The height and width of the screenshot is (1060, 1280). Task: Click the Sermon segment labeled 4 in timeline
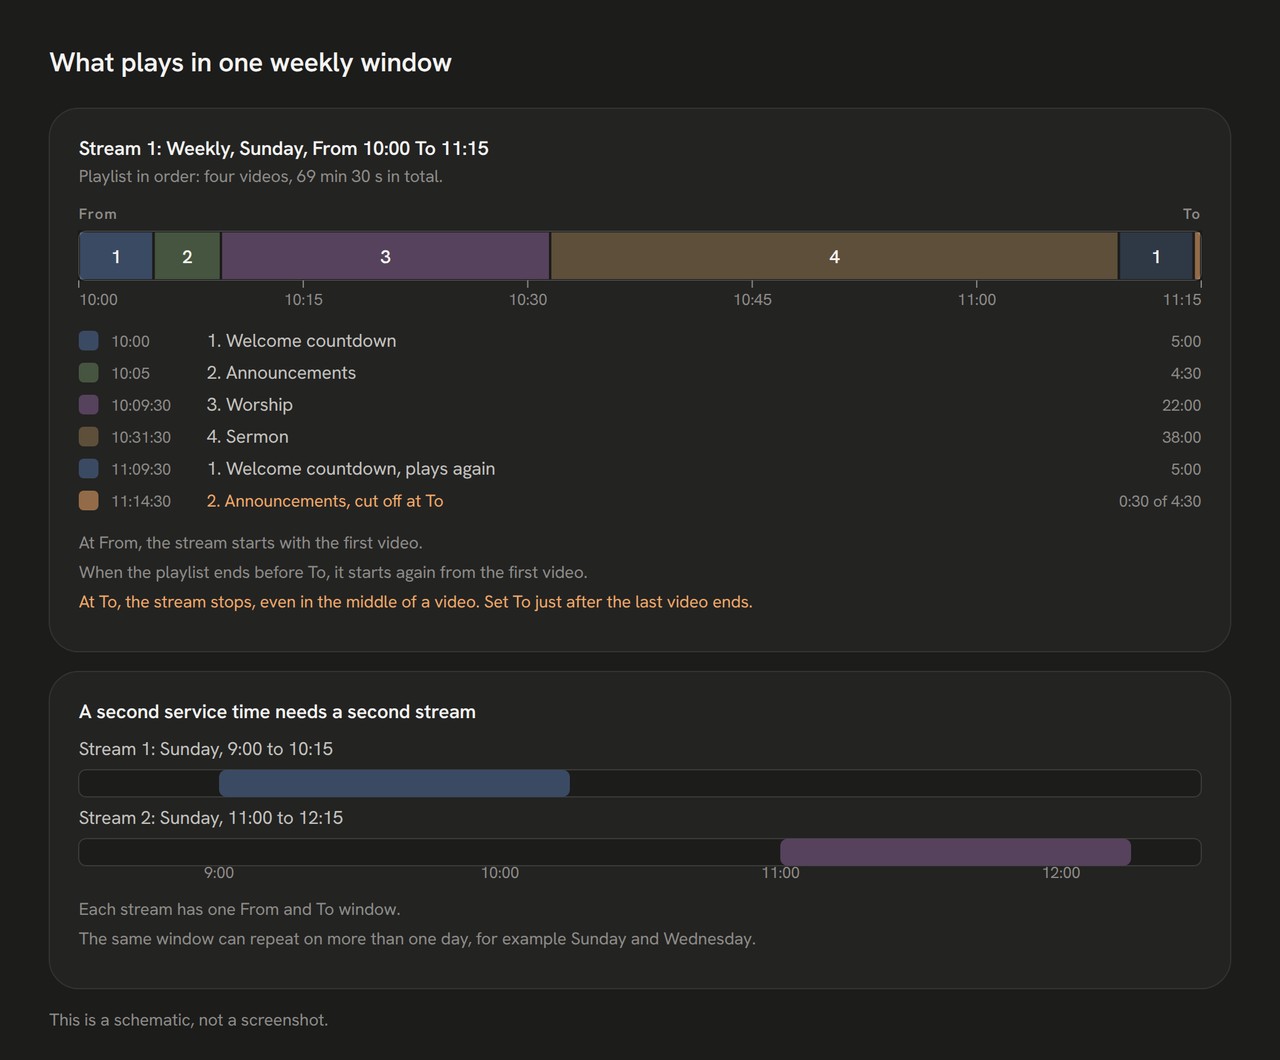(834, 257)
